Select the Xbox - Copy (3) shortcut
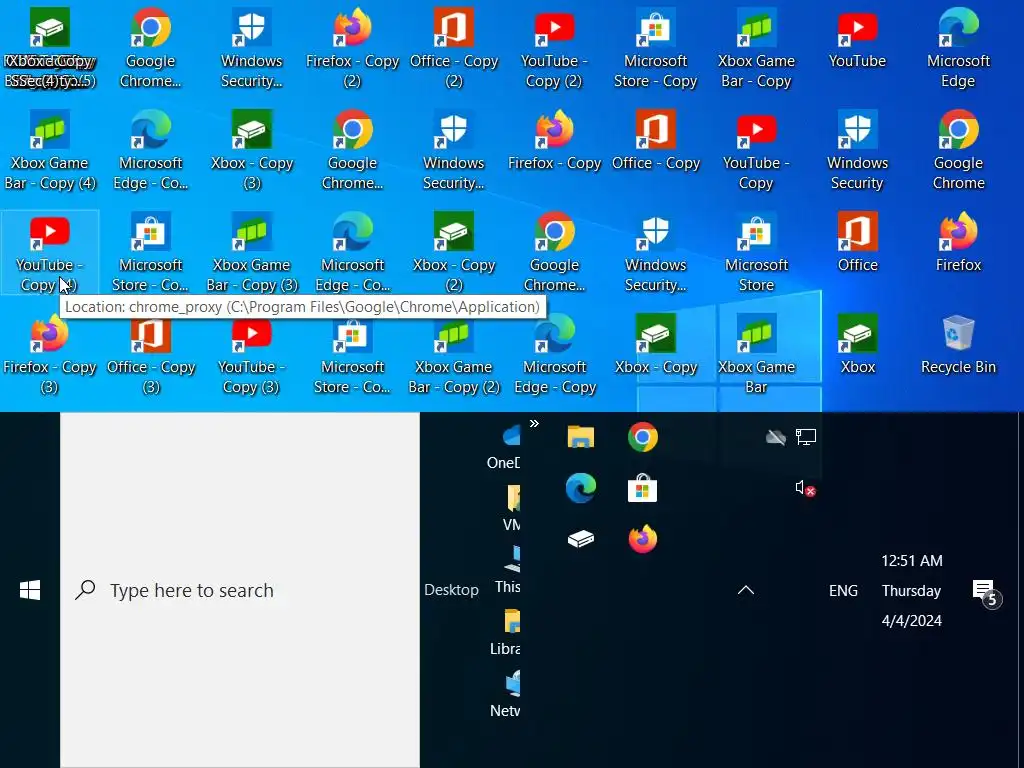Screen dimensions: 1024x768 (x=252, y=151)
